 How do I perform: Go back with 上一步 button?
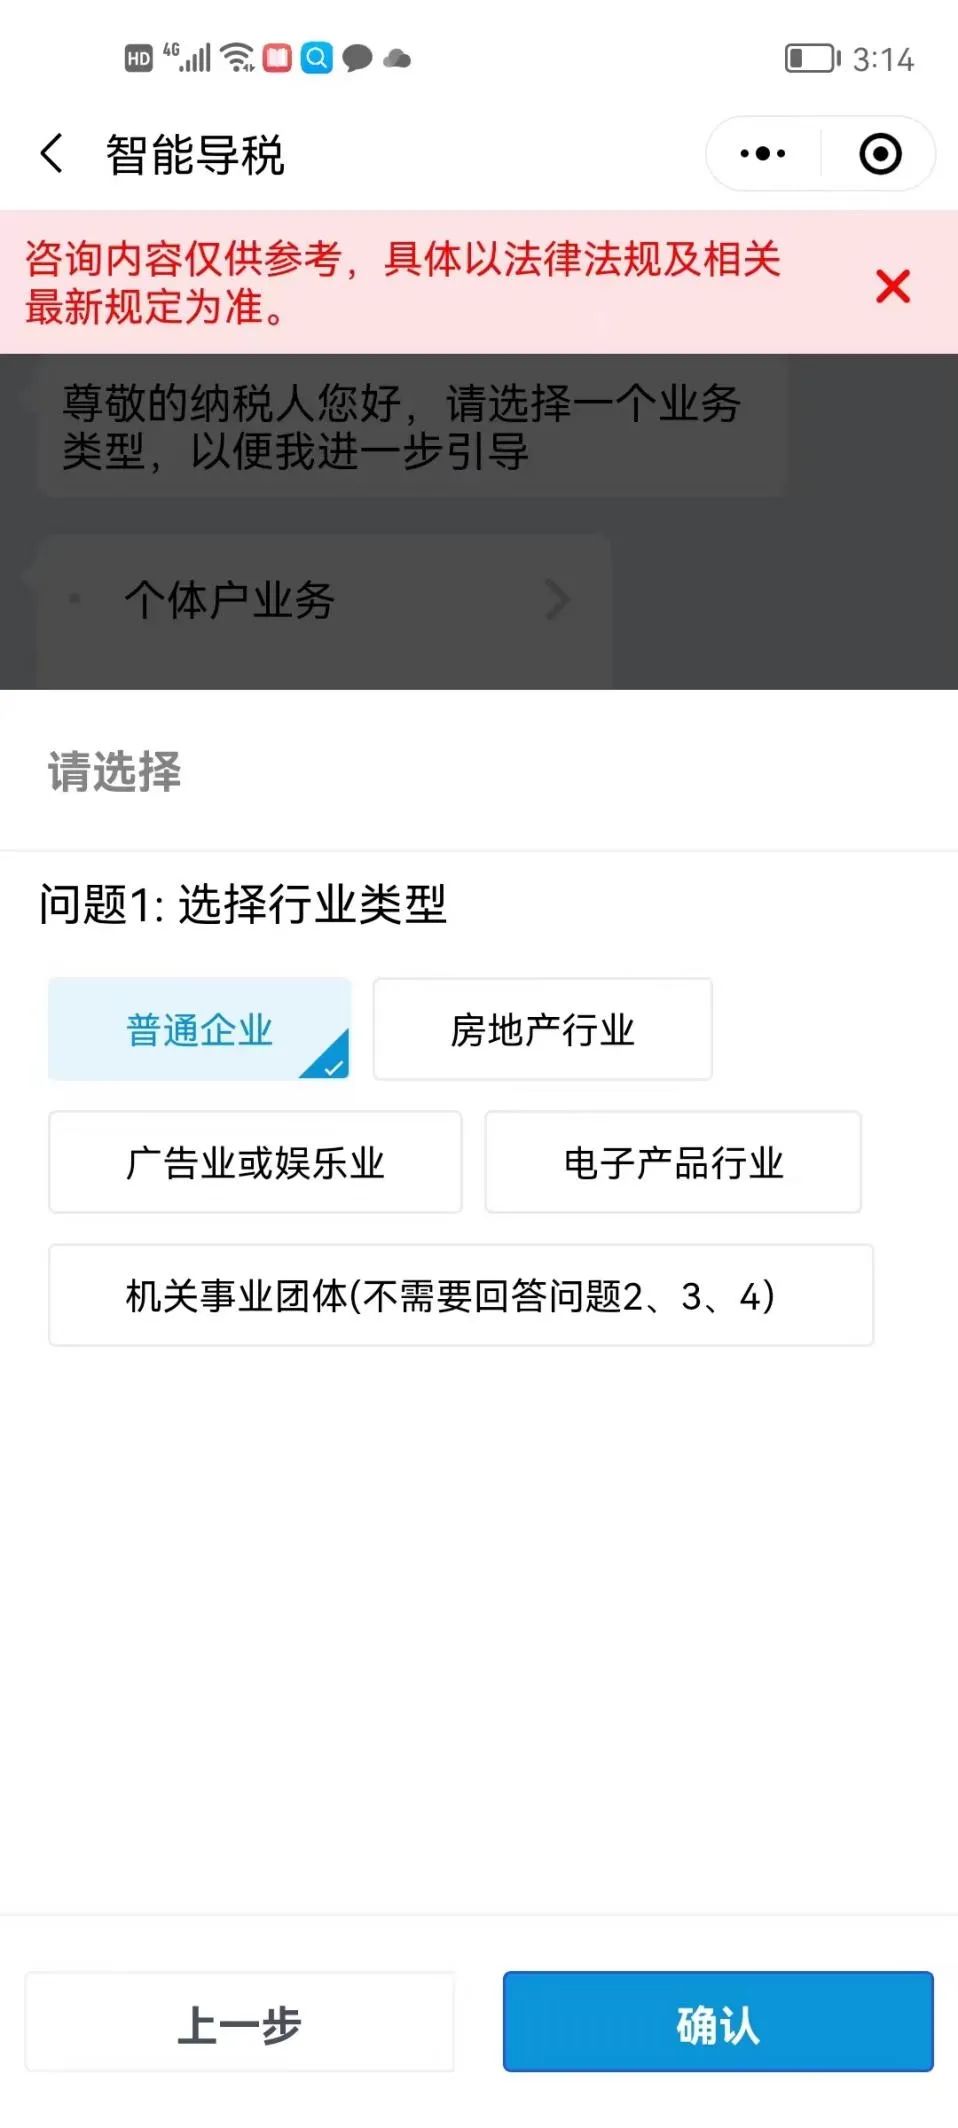pyautogui.click(x=240, y=2022)
